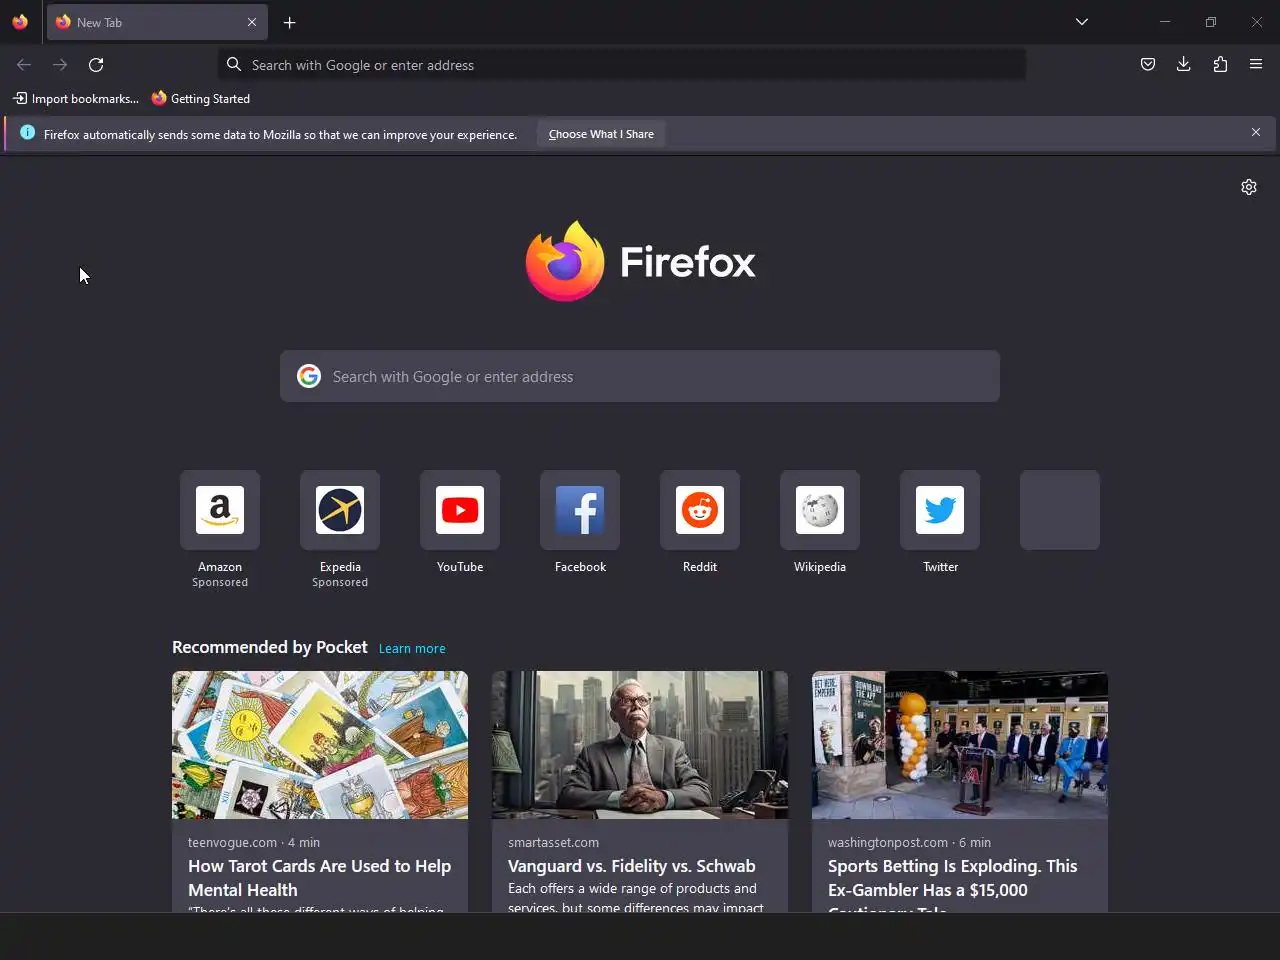Screen dimensions: 1280x960
Task: Minimize the Firefox window
Action: coord(1164,22)
